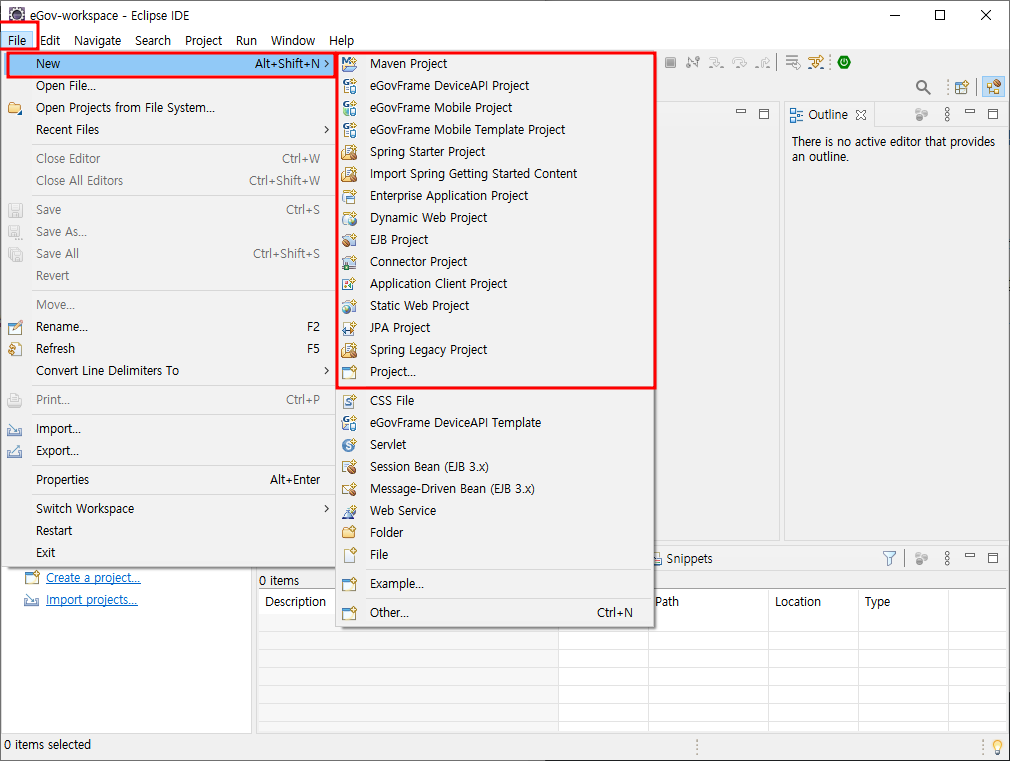
Task: Click the Disconnect debug toolbar icon
Action: pos(693,63)
